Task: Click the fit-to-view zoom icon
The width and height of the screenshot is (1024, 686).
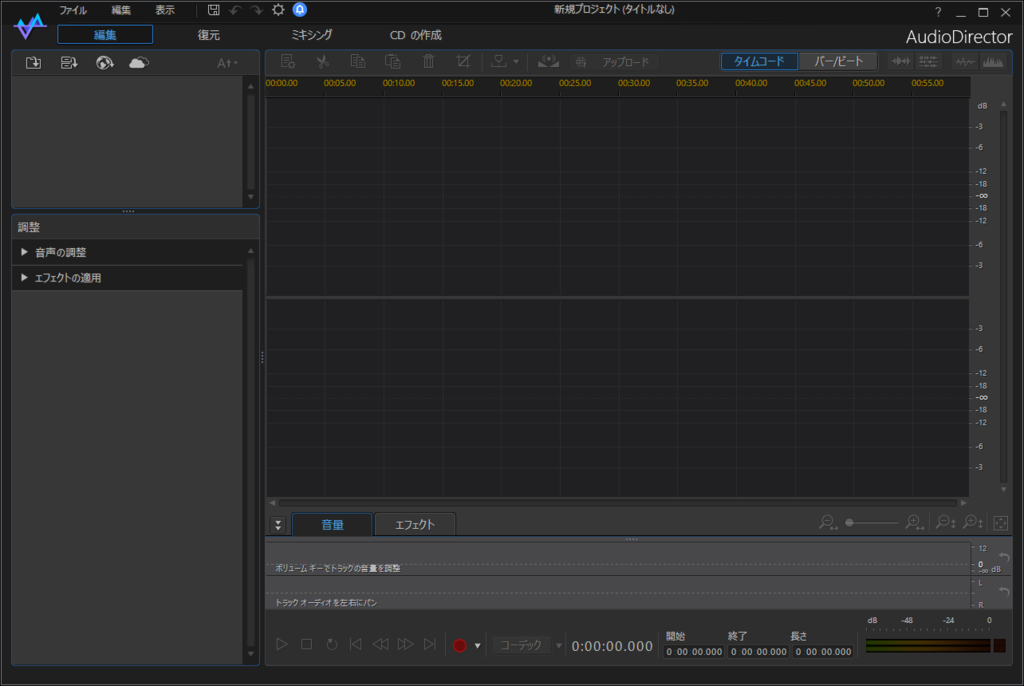Action: [x=1000, y=523]
